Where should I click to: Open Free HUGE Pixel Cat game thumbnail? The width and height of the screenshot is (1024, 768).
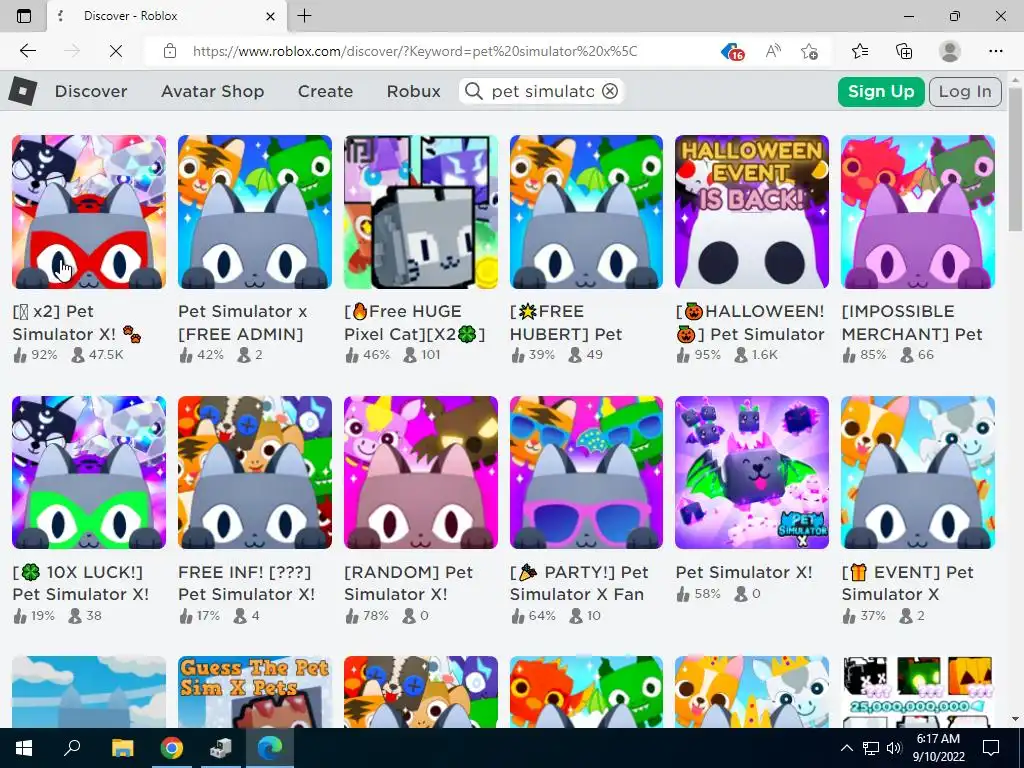(x=421, y=212)
